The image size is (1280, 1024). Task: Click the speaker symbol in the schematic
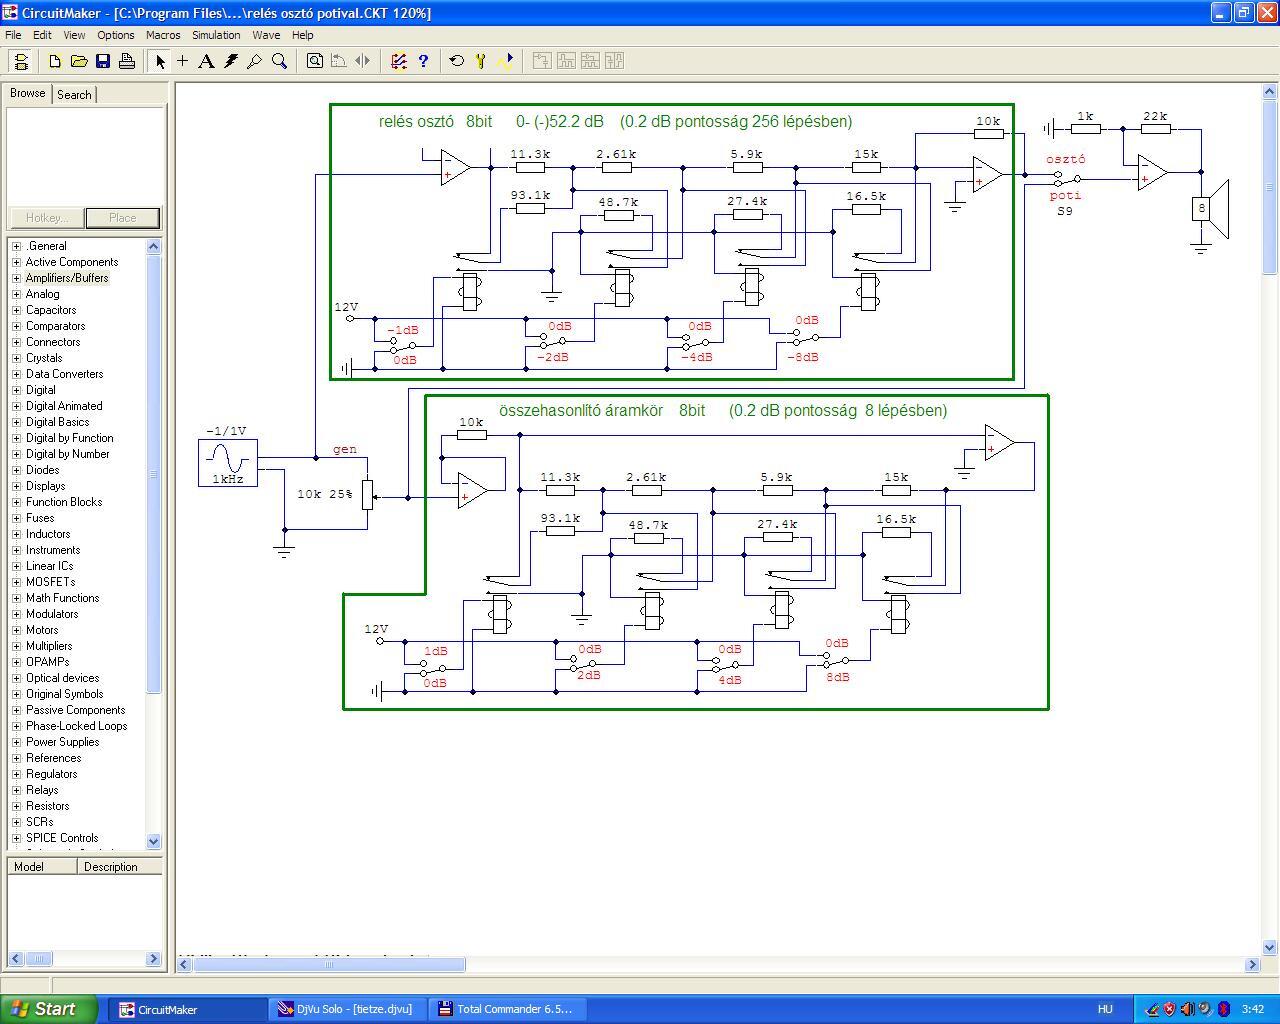click(1208, 209)
